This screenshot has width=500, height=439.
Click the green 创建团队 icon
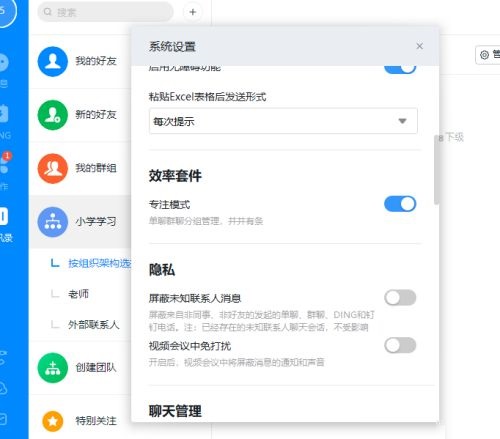pyautogui.click(x=53, y=368)
